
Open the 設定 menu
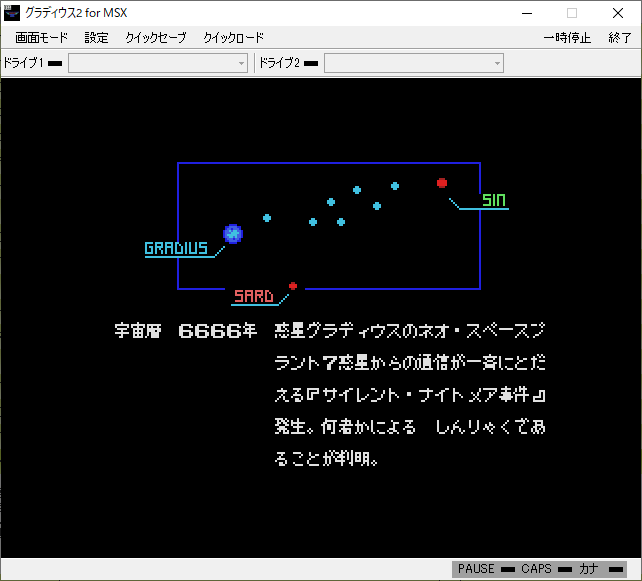click(x=96, y=38)
